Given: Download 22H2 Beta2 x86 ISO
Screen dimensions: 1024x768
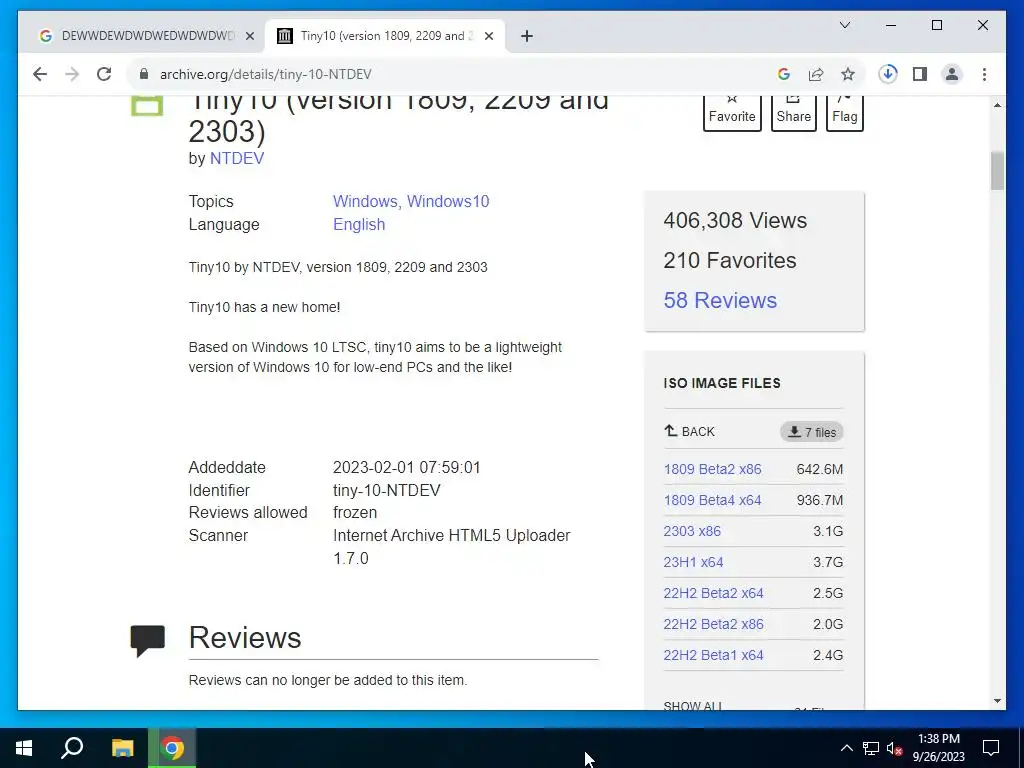Looking at the screenshot, I should click(x=713, y=624).
